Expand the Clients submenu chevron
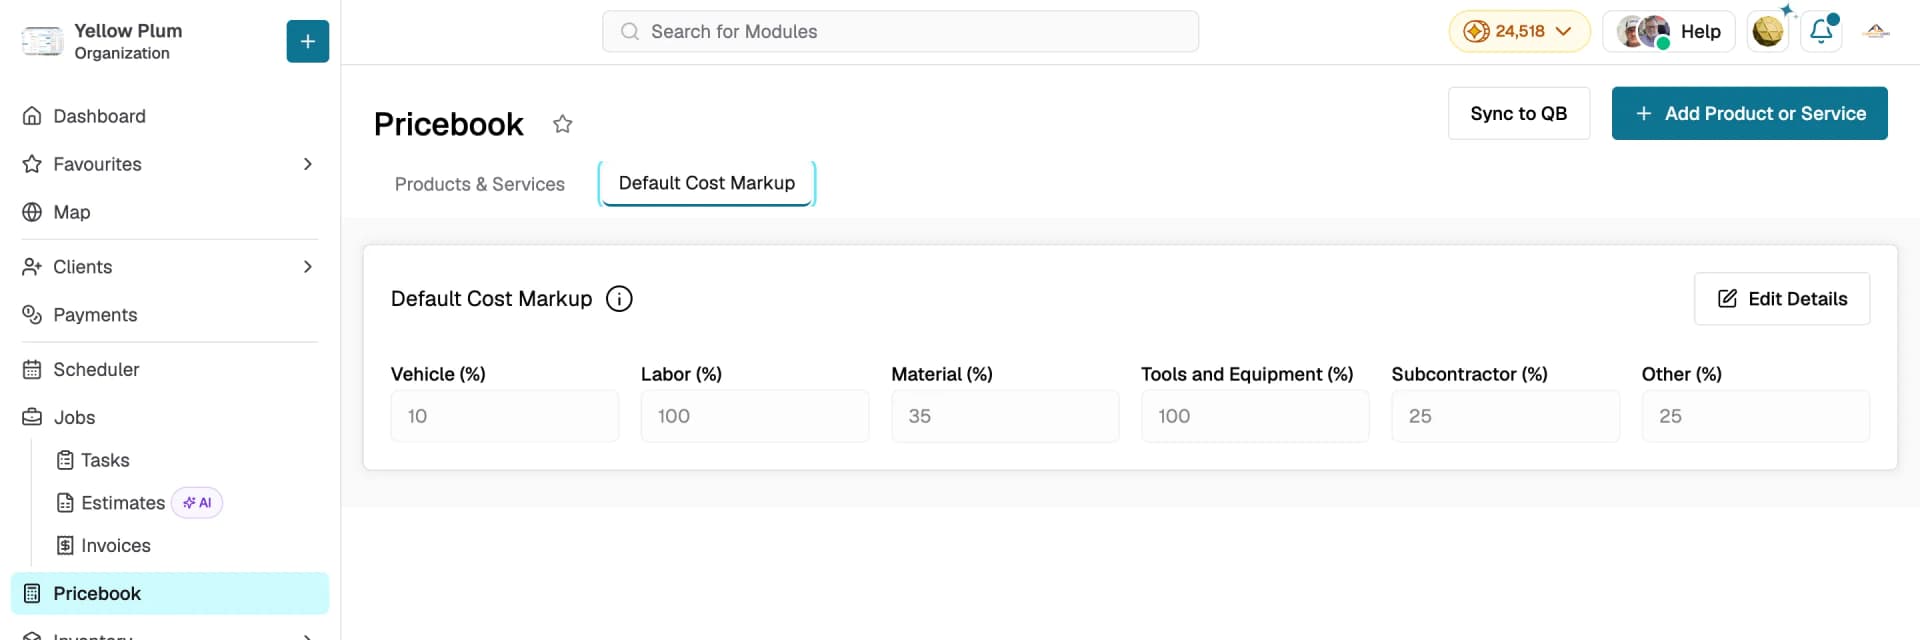Viewport: 1920px width, 640px height. (x=307, y=267)
